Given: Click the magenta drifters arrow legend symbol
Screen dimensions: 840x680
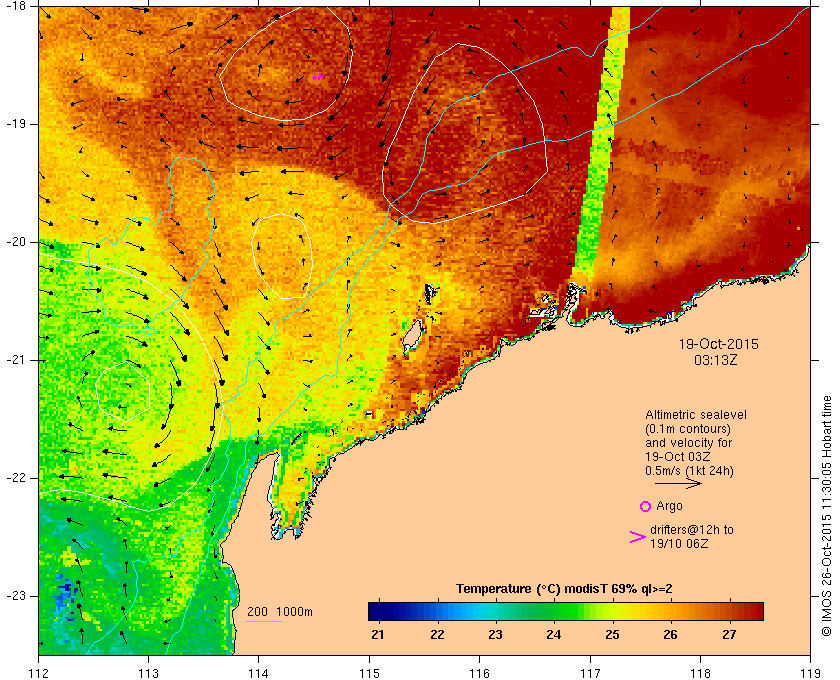Looking at the screenshot, I should pyautogui.click(x=637, y=537).
